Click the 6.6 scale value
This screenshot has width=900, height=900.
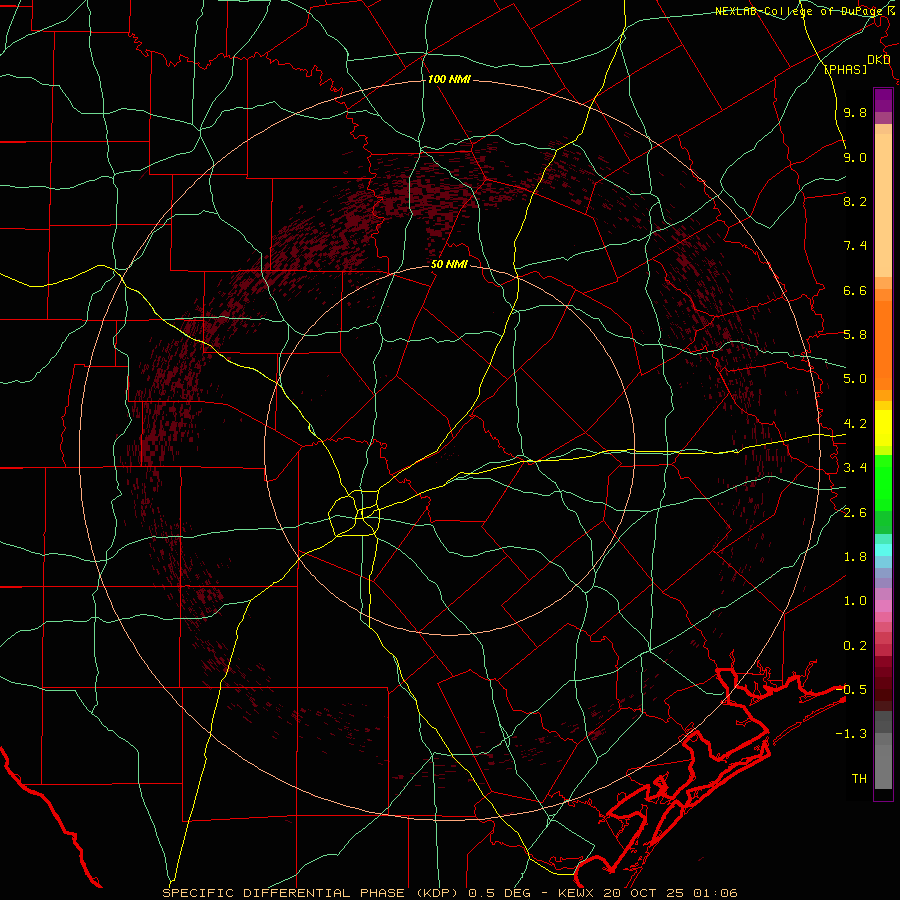pos(855,290)
